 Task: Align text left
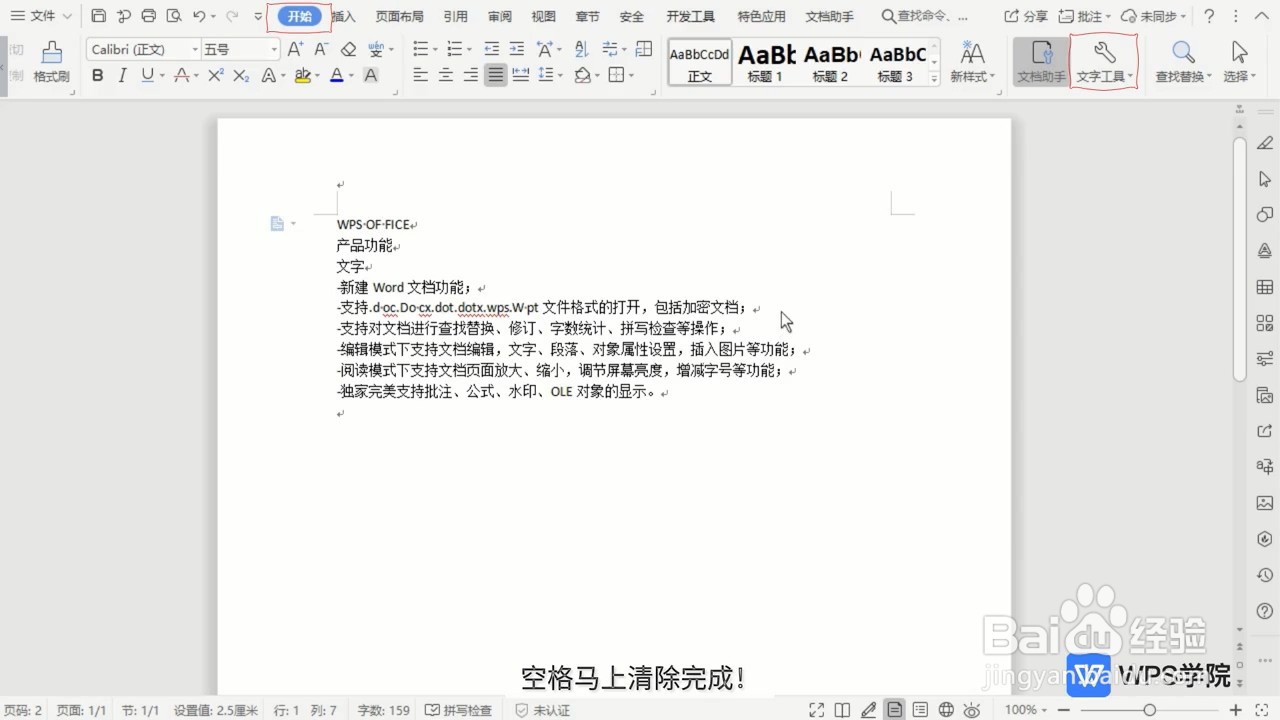pyautogui.click(x=420, y=75)
